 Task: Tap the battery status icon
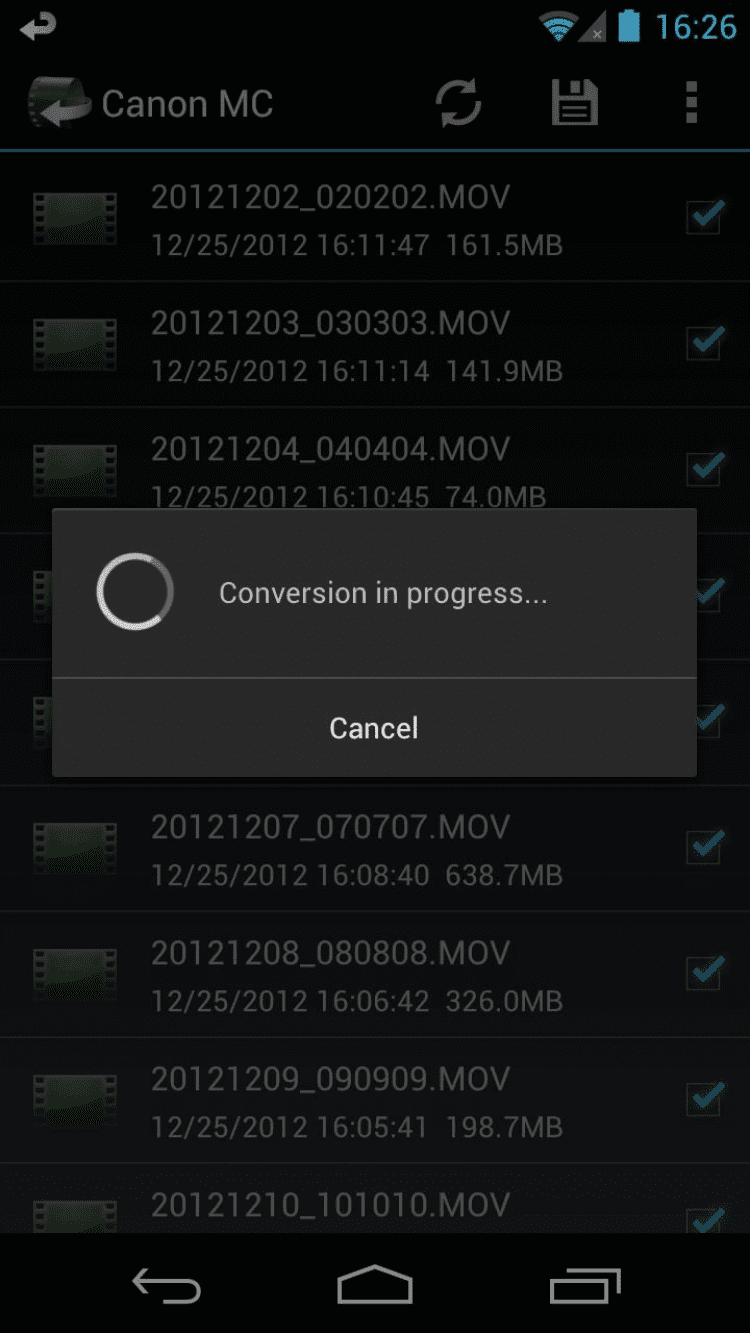coord(628,25)
